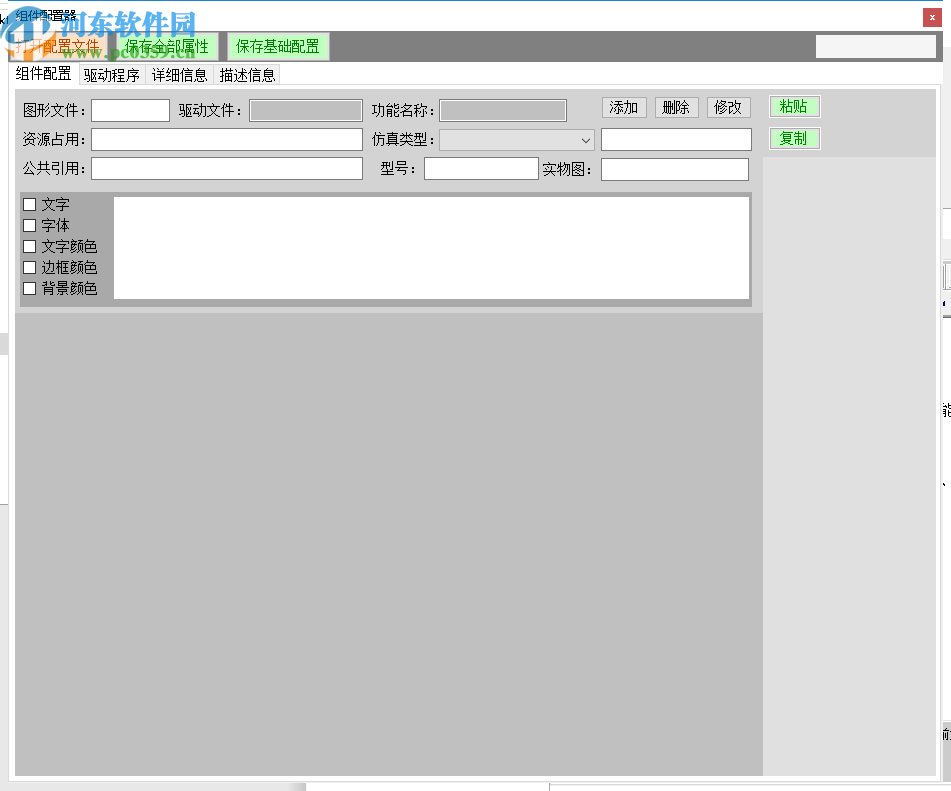This screenshot has height=791, width=951.
Task: Click the 功能名称 field
Action: click(503, 110)
